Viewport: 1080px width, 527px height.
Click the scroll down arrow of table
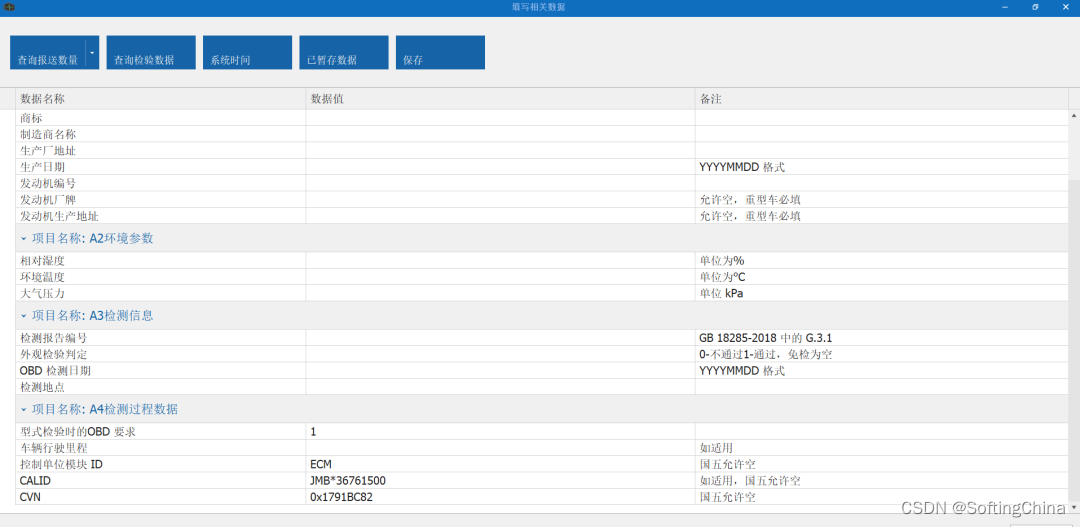(x=1074, y=506)
